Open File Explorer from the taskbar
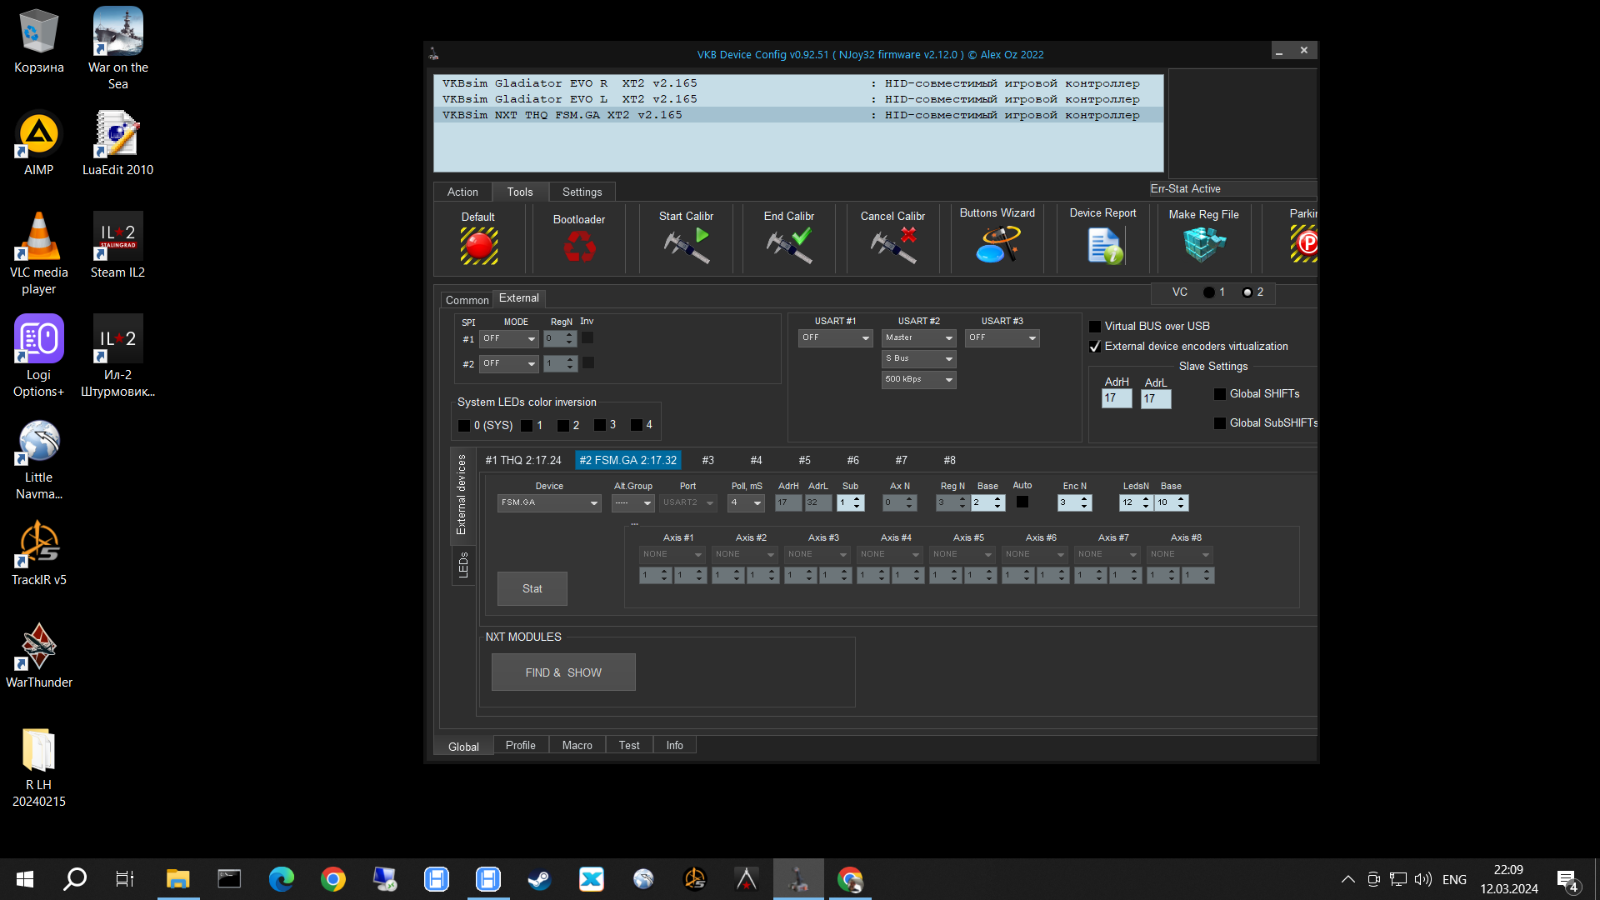The width and height of the screenshot is (1600, 900). coord(178,879)
